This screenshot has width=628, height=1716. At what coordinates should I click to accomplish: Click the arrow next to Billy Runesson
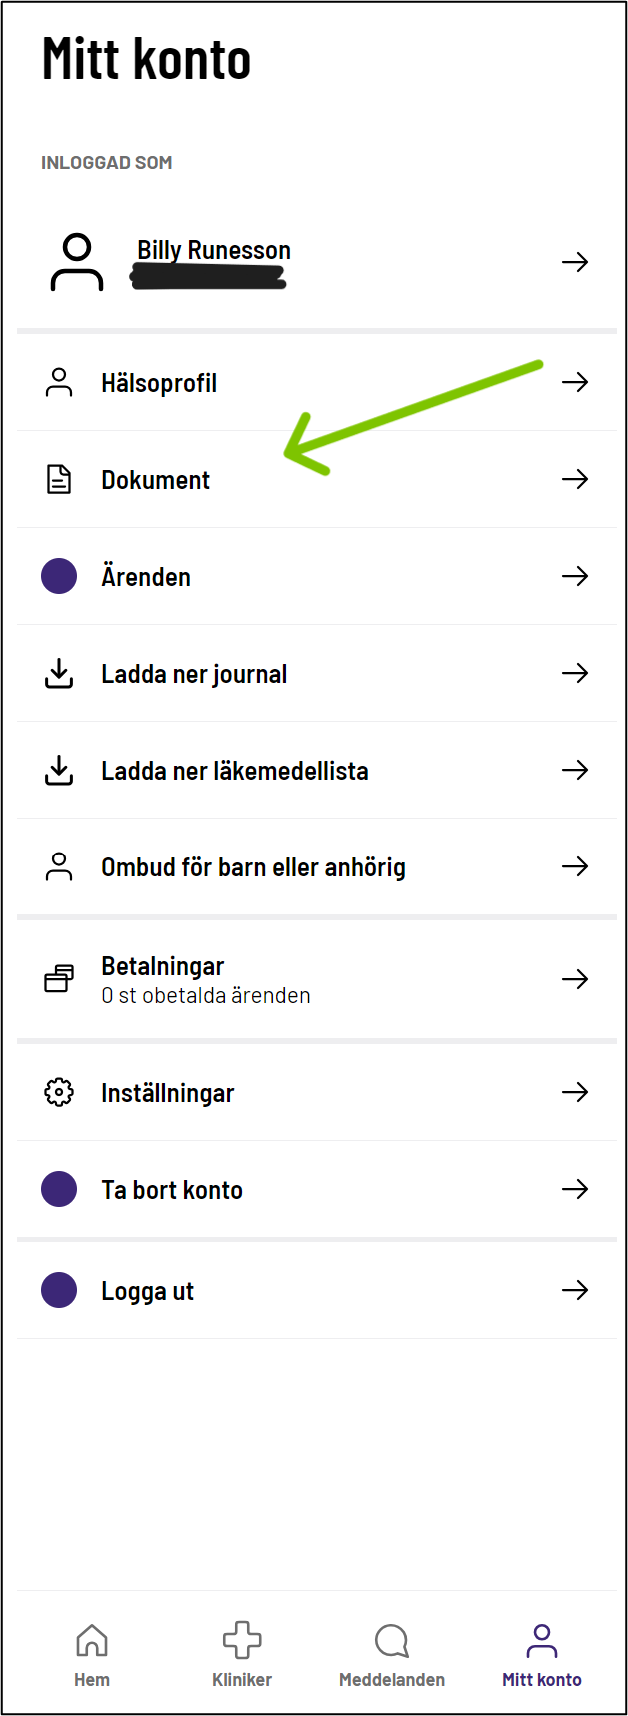click(574, 262)
